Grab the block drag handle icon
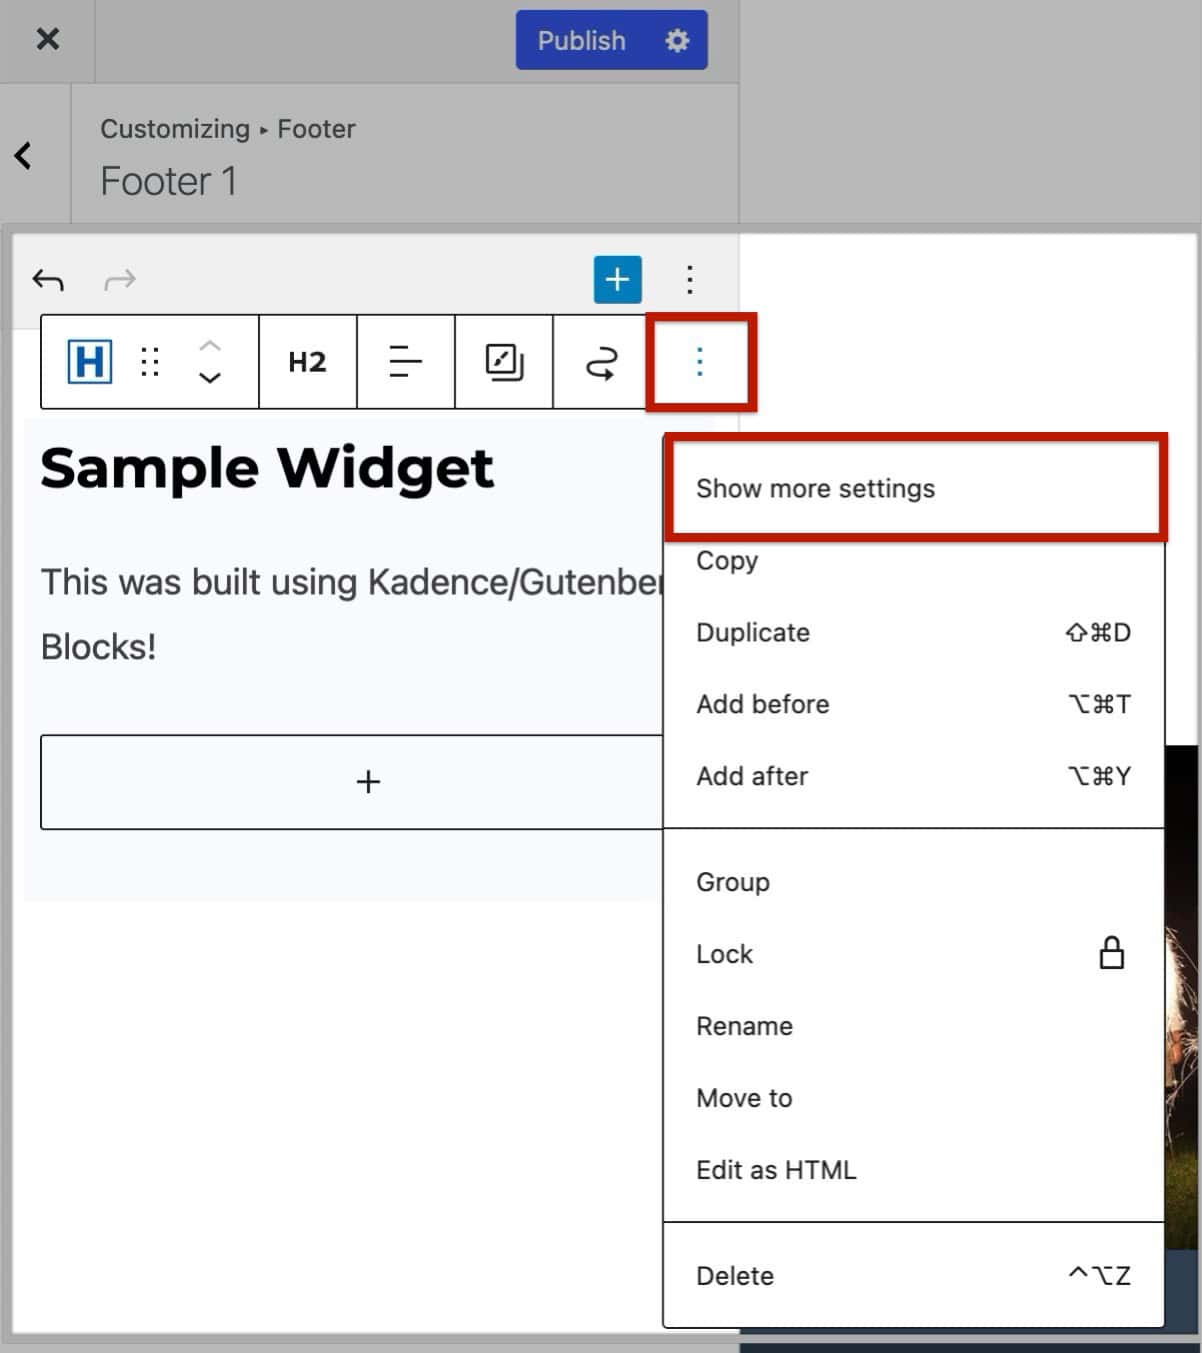The image size is (1202, 1353). [x=150, y=362]
